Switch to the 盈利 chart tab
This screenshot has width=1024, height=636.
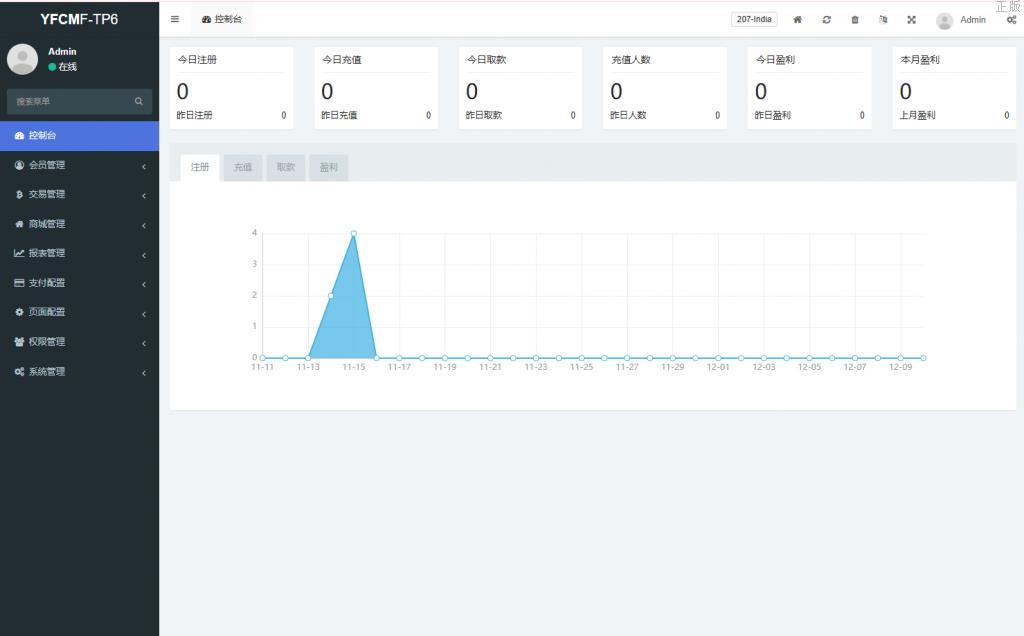coord(329,168)
